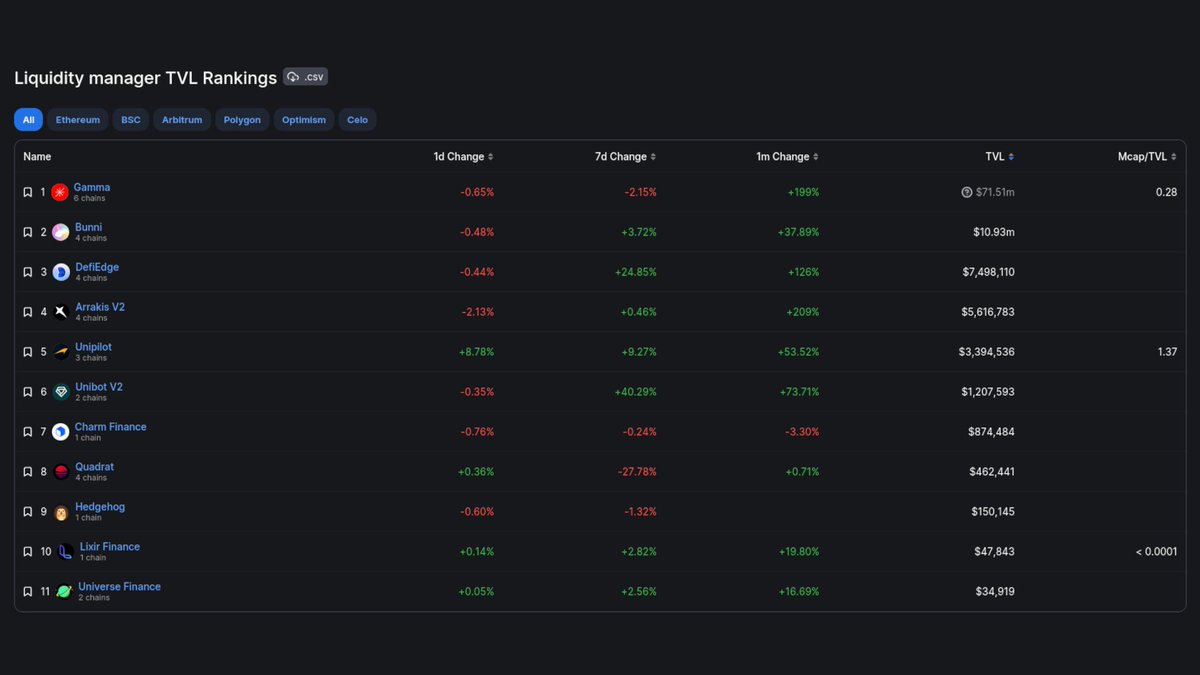Toggle Charm Finance bookmark
Screen dimensions: 1200x675
pyautogui.click(x=28, y=432)
